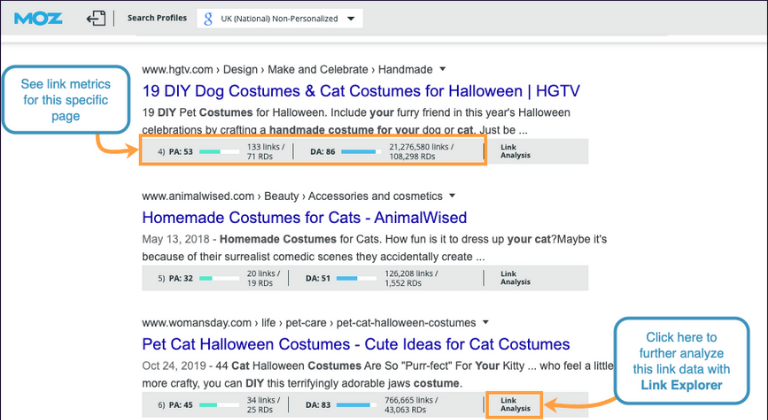This screenshot has height=420, width=768.
Task: Open the Pet Cat Halloween Costumes result
Action: tap(356, 344)
